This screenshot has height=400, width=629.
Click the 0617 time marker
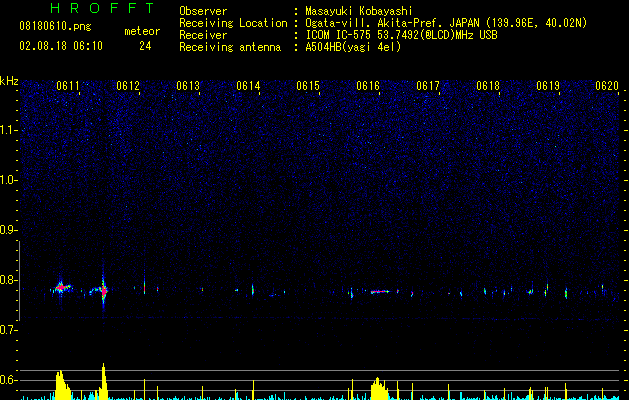428,86
